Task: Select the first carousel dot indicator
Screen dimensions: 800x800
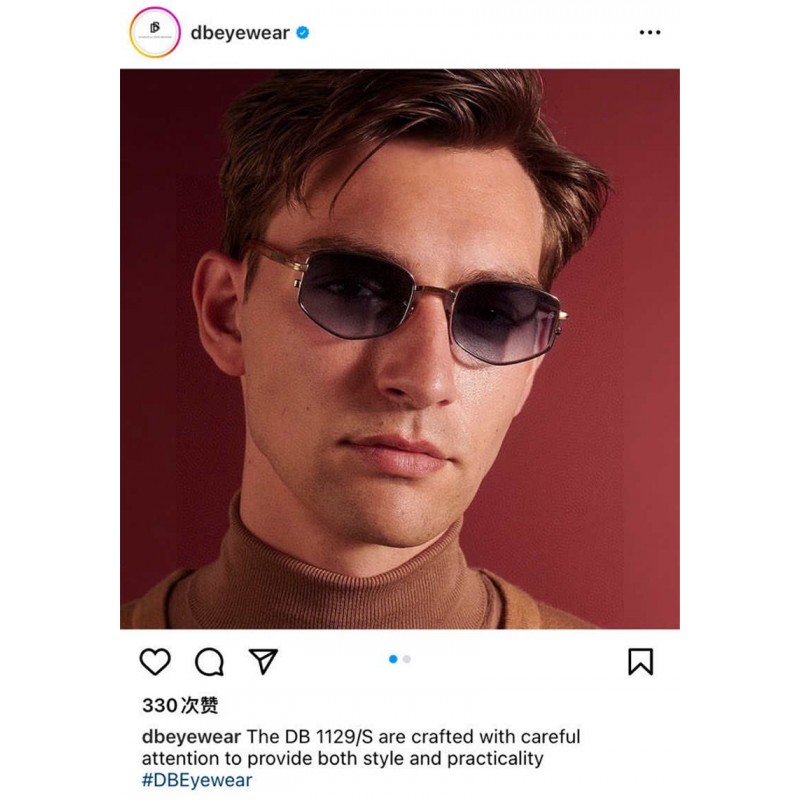Action: pos(393,659)
